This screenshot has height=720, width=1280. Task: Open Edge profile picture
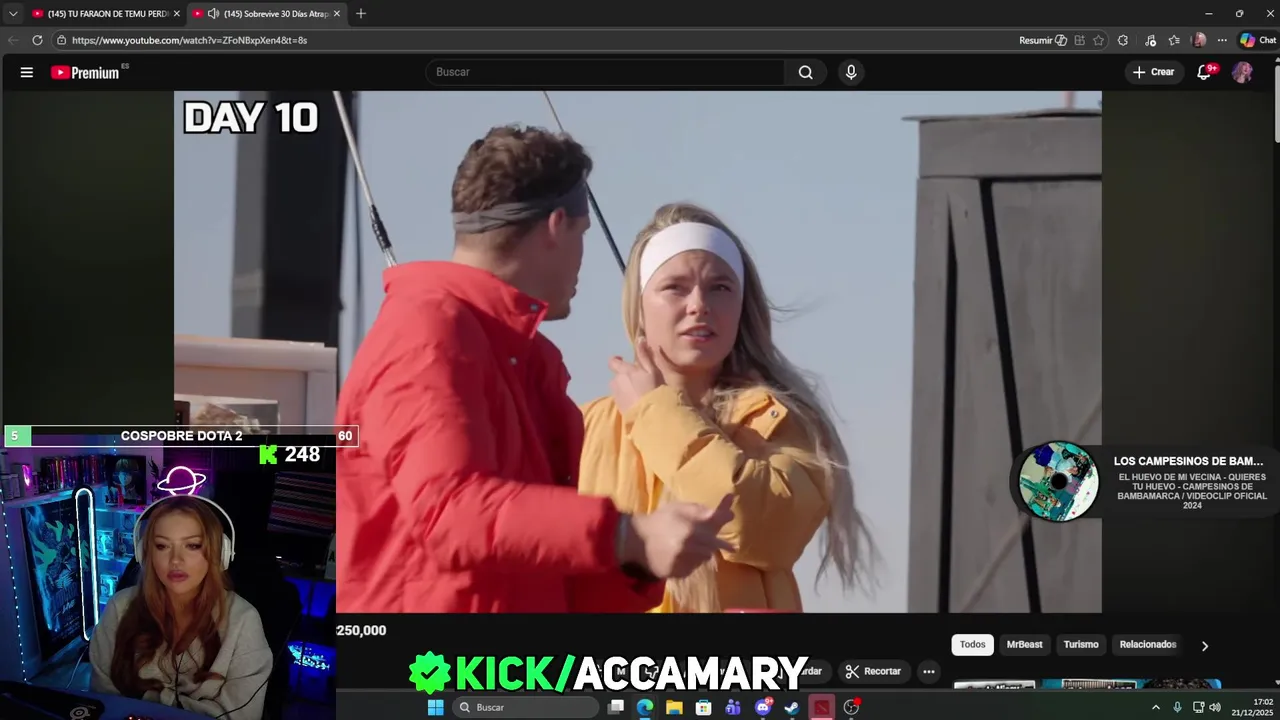pos(1199,40)
